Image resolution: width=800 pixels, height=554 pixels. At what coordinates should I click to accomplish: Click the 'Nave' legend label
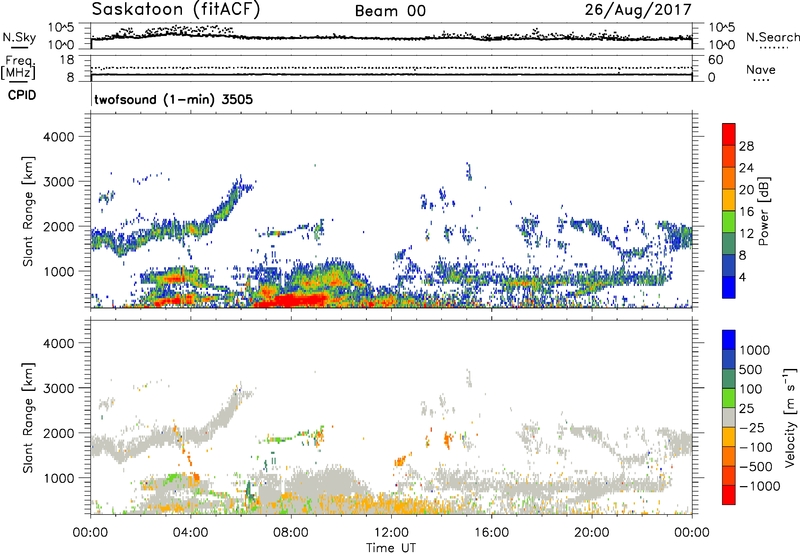pos(761,69)
